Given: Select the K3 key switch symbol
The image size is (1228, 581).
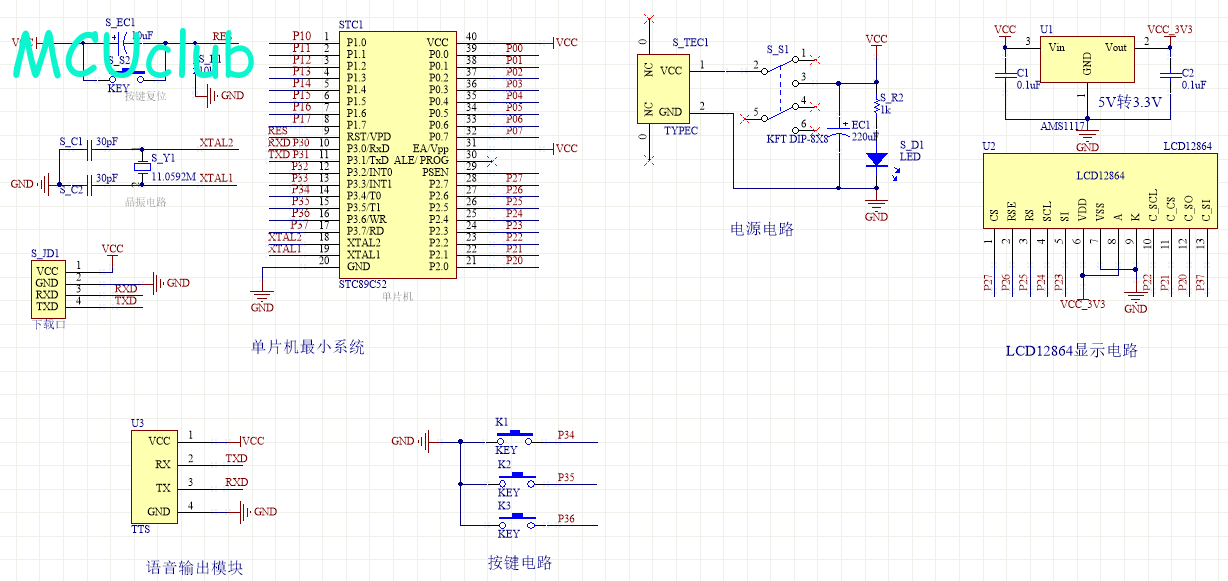Looking at the screenshot, I should (x=514, y=522).
